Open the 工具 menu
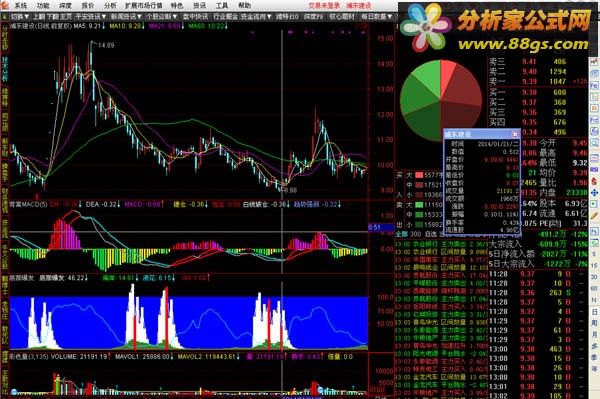Screen dimensions: 600x399 coord(222,6)
